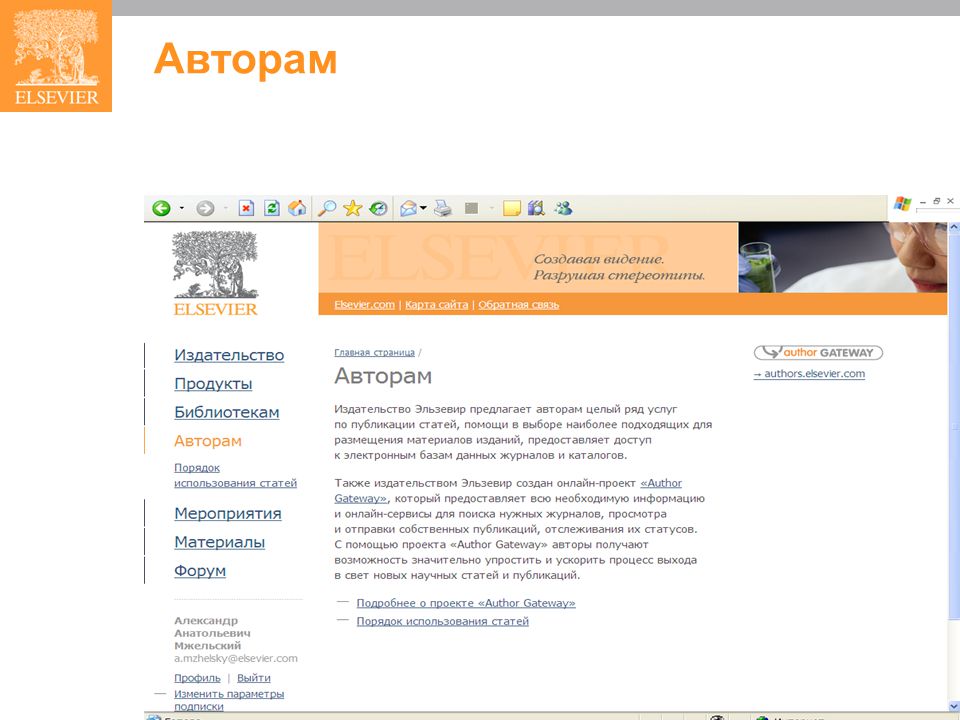Go to the browser Home page icon
960x720 pixels.
[298, 208]
